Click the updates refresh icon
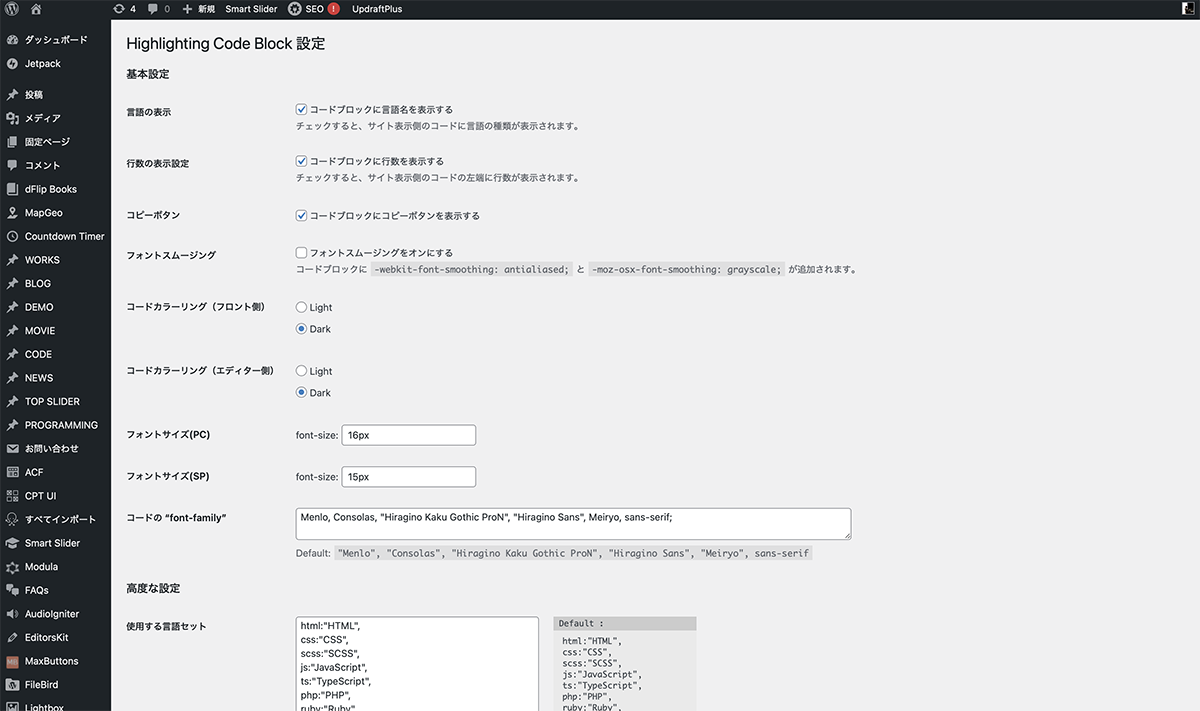This screenshot has width=1200, height=711. click(119, 9)
